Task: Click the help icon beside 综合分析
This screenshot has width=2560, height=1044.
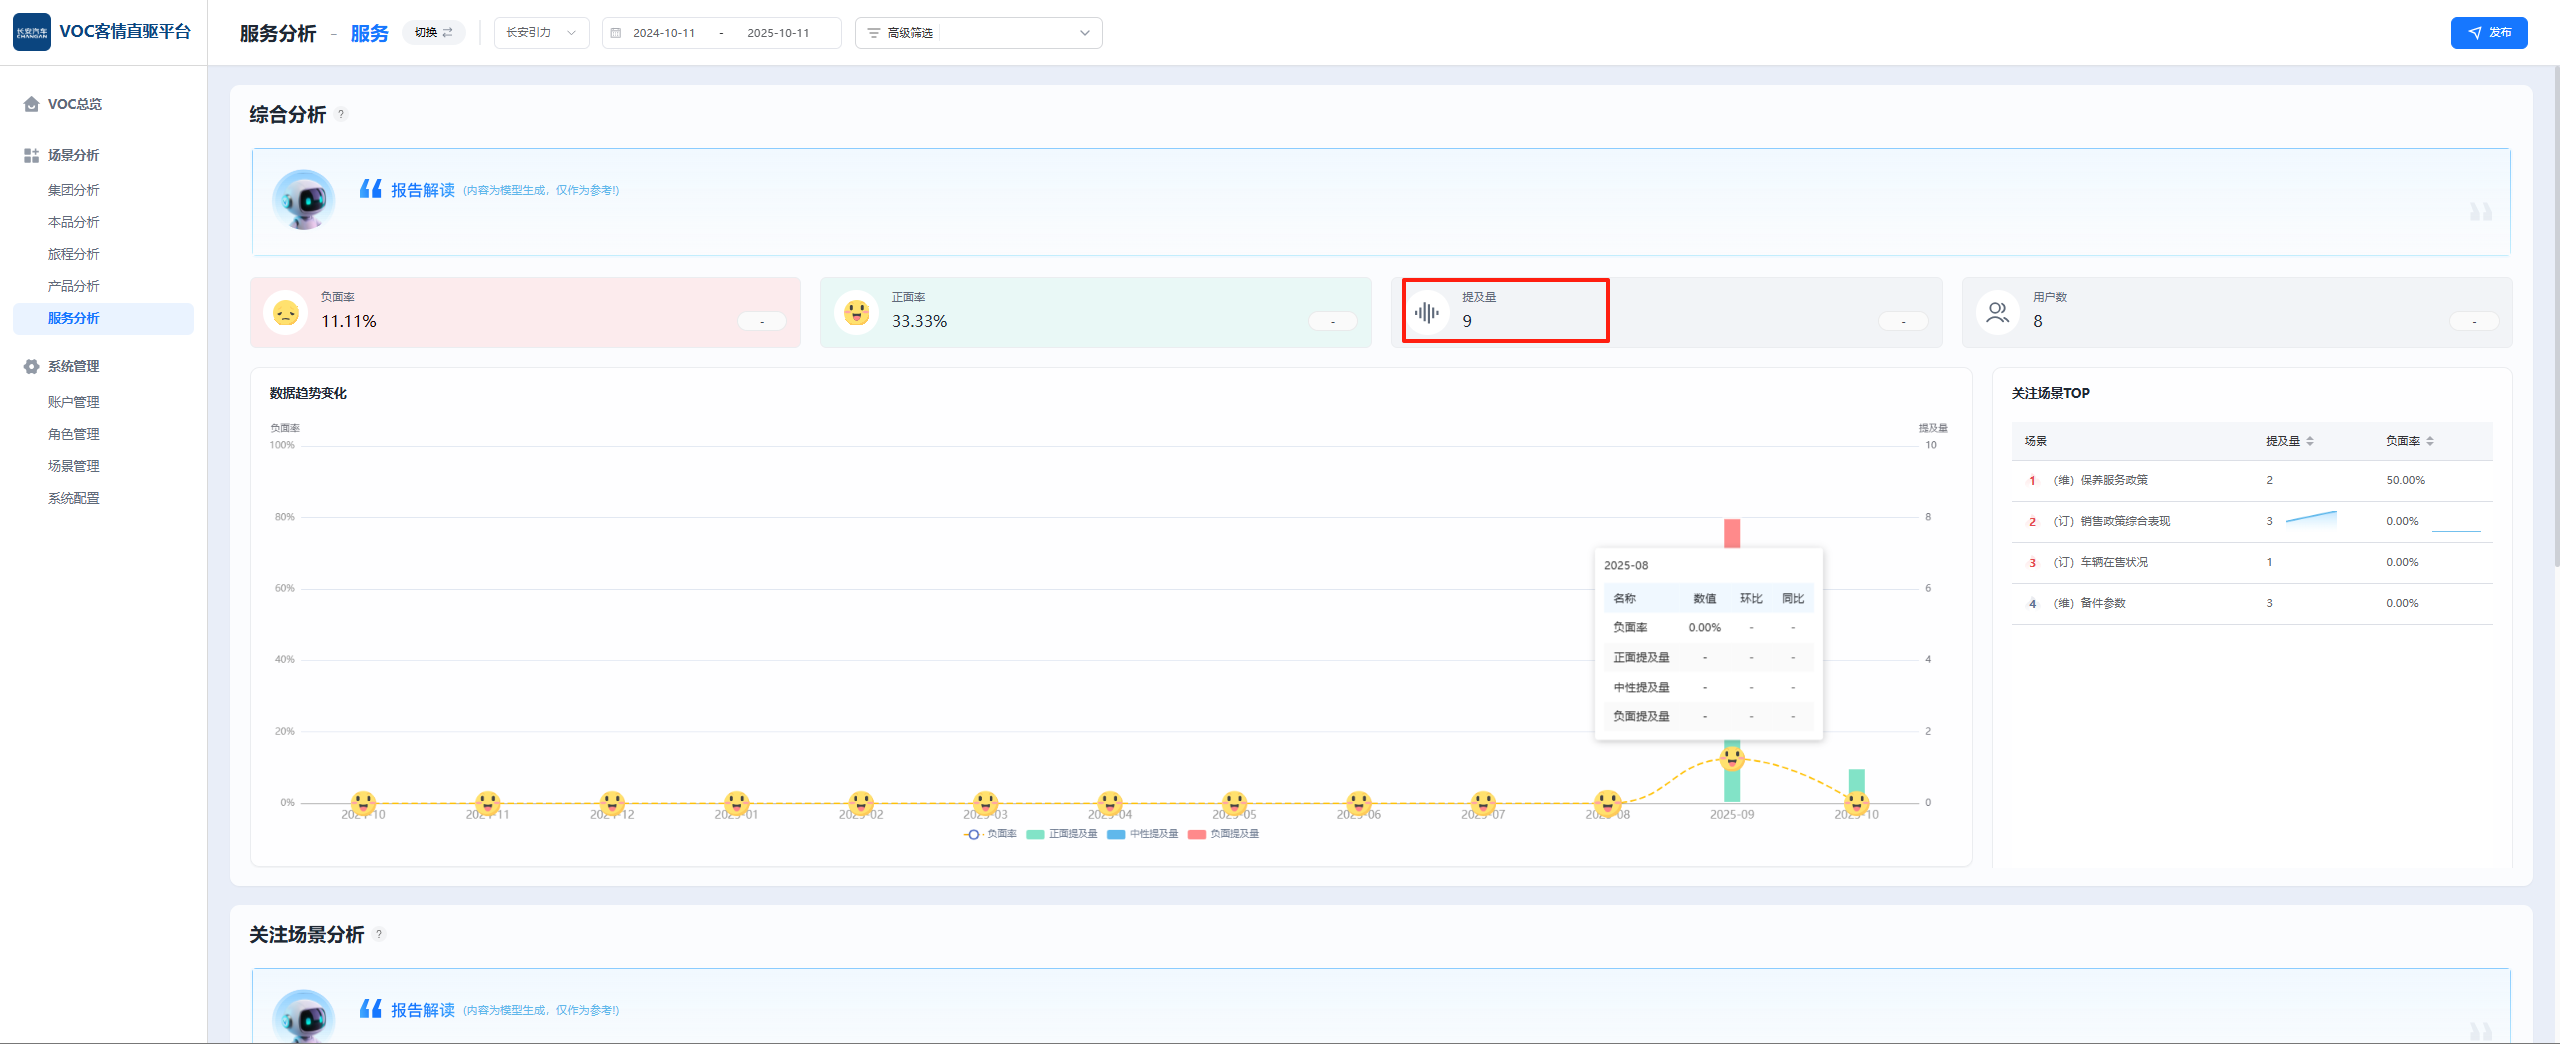Action: 341,114
